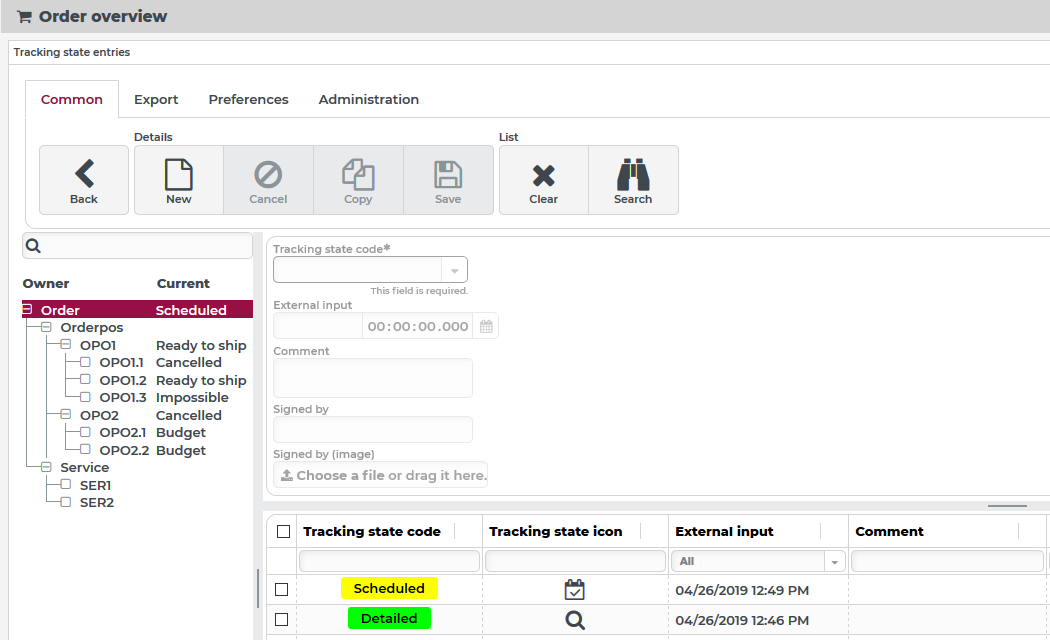Click the green Detailed status badge

(x=389, y=619)
